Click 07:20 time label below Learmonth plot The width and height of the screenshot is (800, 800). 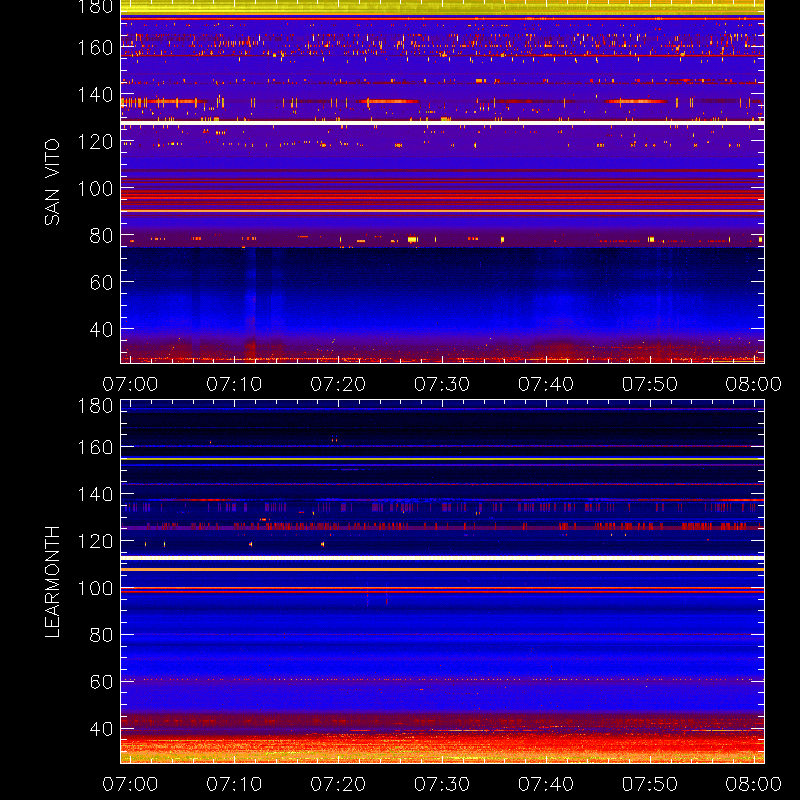[x=338, y=784]
